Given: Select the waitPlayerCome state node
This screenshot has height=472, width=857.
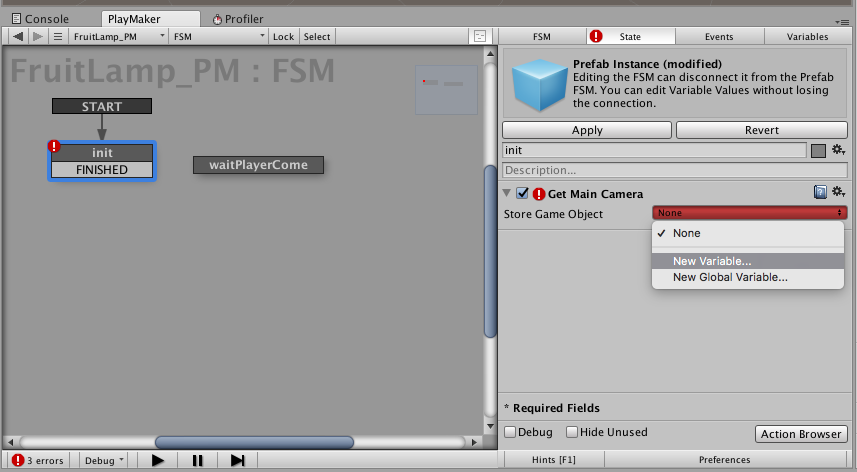Looking at the screenshot, I should [259, 165].
